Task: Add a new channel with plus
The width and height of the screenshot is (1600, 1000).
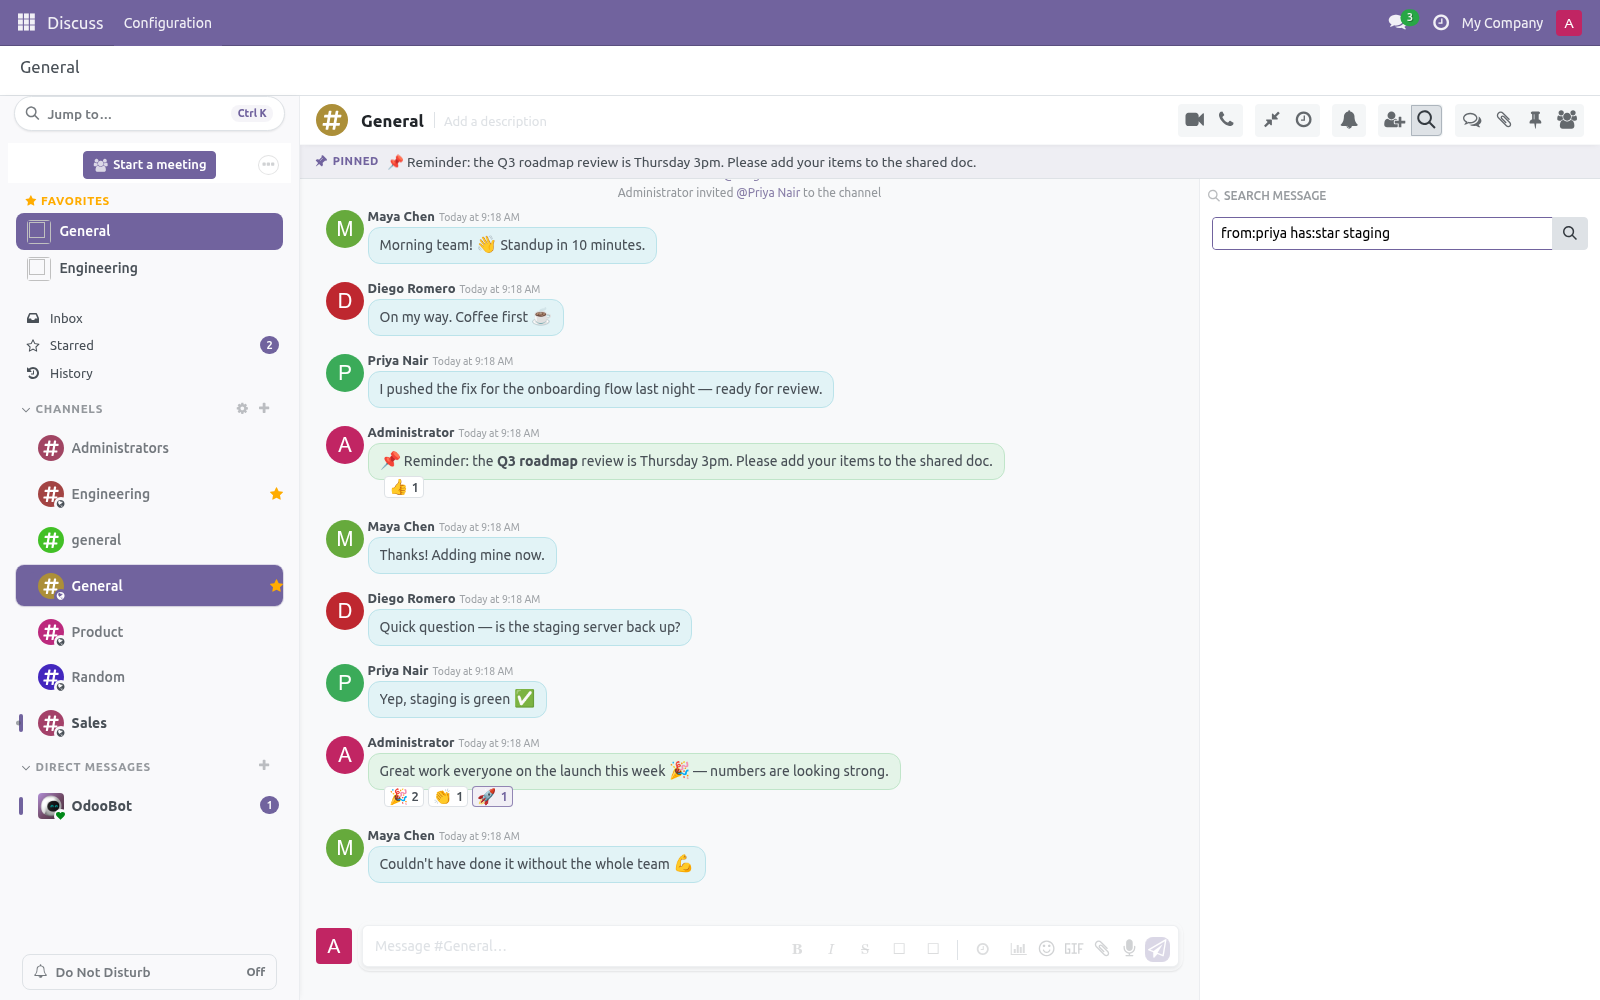Action: tap(264, 408)
